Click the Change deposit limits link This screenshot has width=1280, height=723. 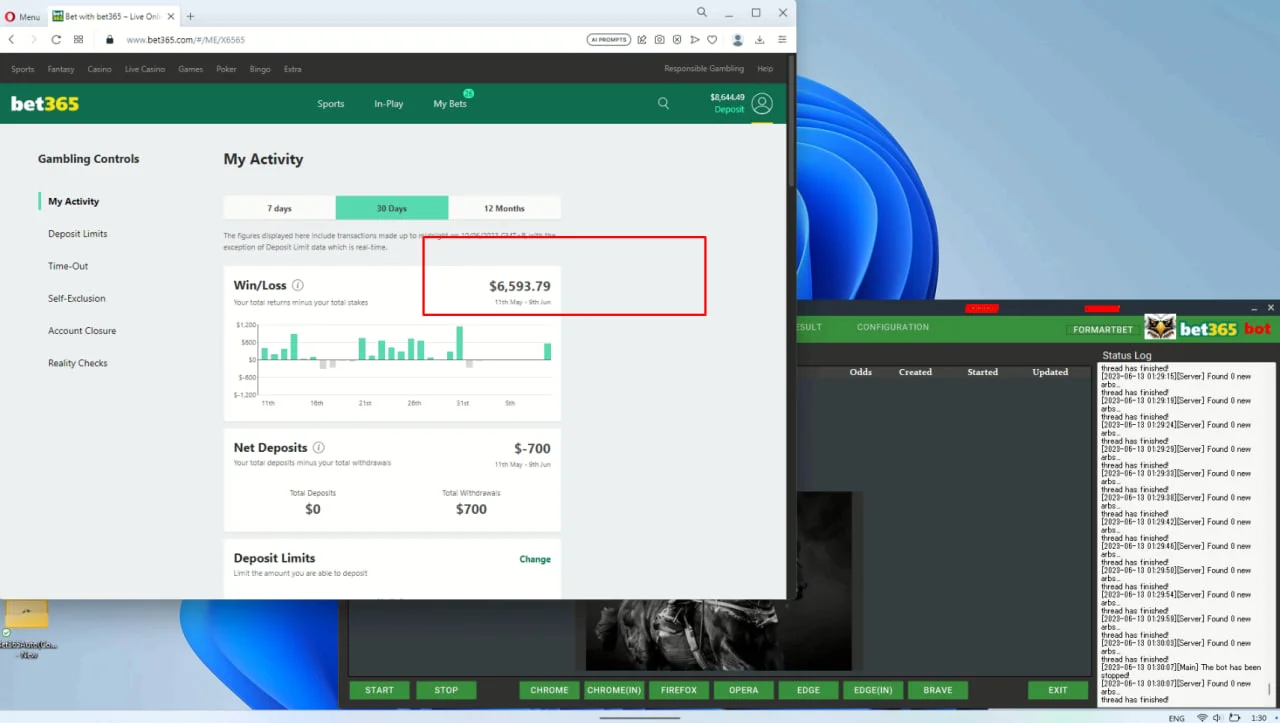tap(535, 559)
